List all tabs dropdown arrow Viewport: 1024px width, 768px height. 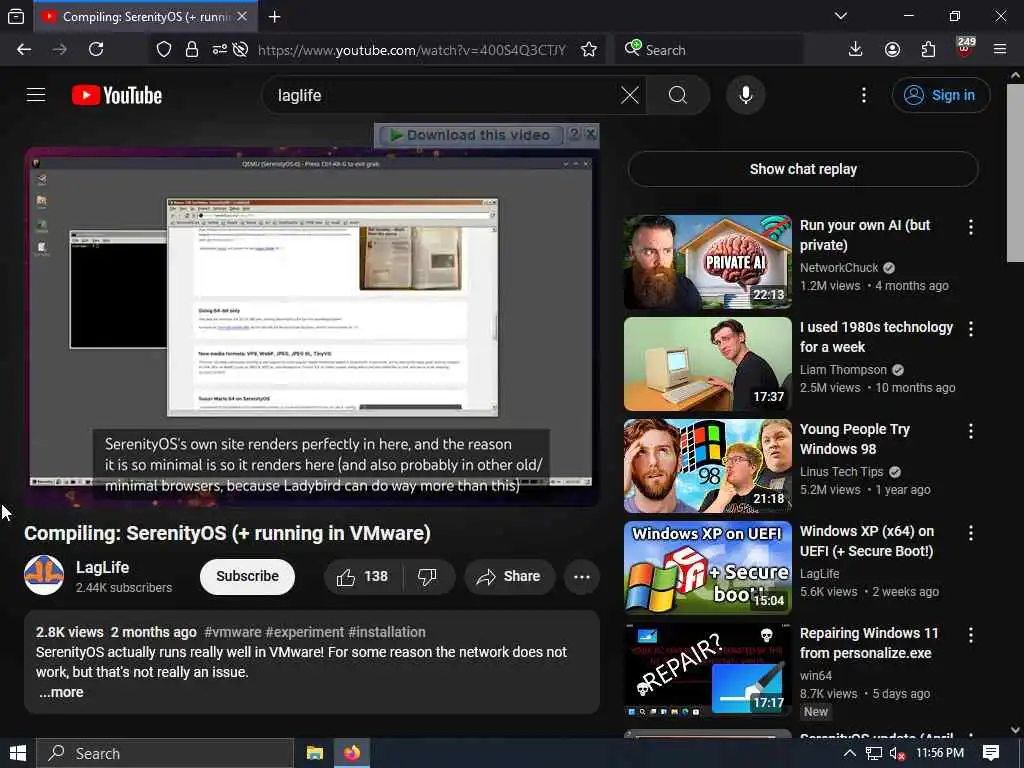coord(840,16)
